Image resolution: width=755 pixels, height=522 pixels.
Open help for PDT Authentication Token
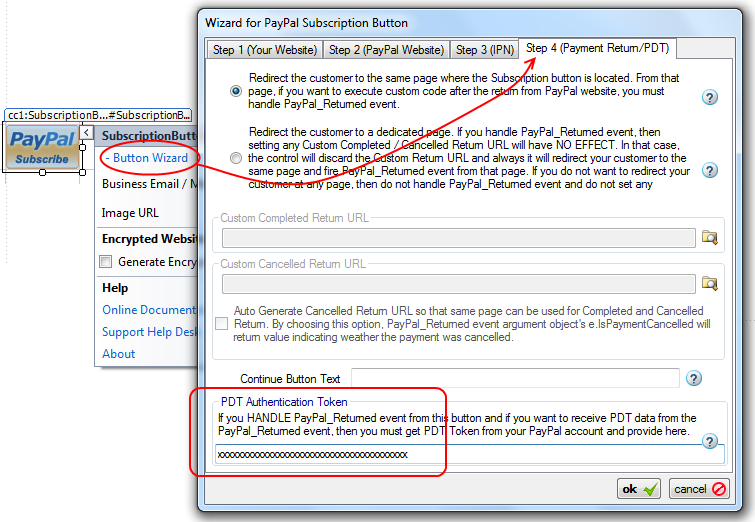710,441
